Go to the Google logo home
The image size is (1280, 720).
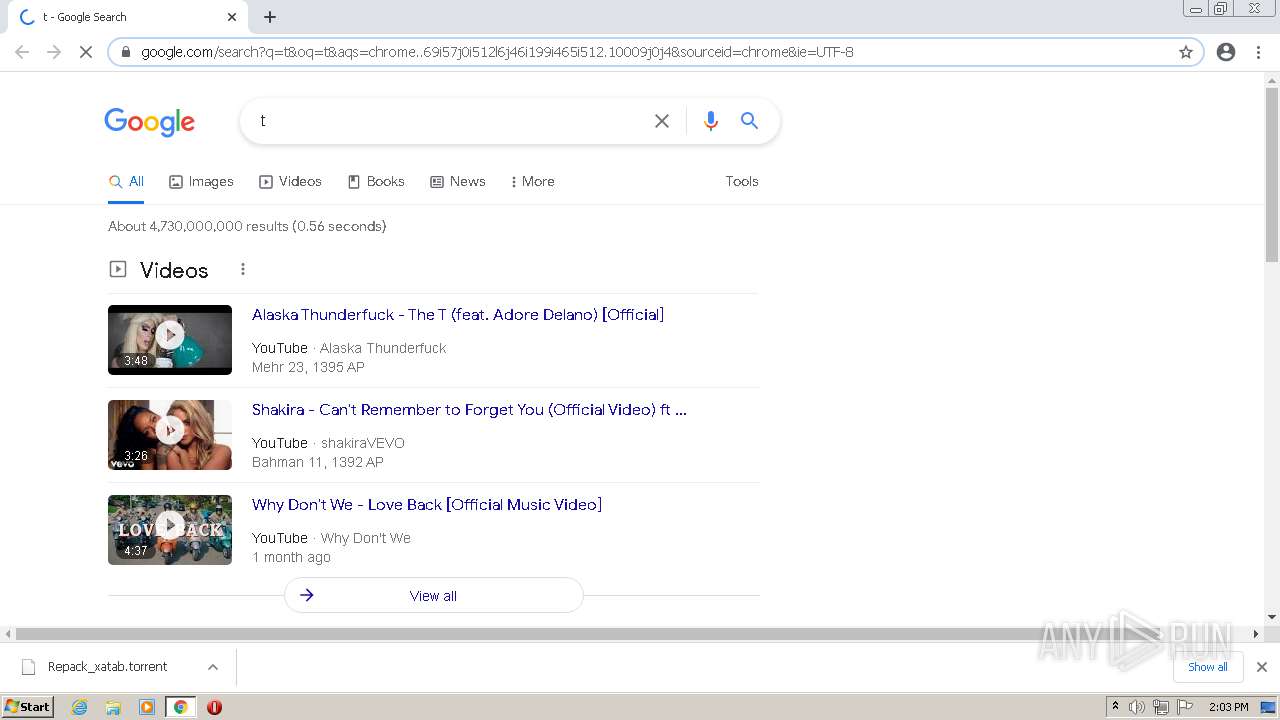pos(150,122)
